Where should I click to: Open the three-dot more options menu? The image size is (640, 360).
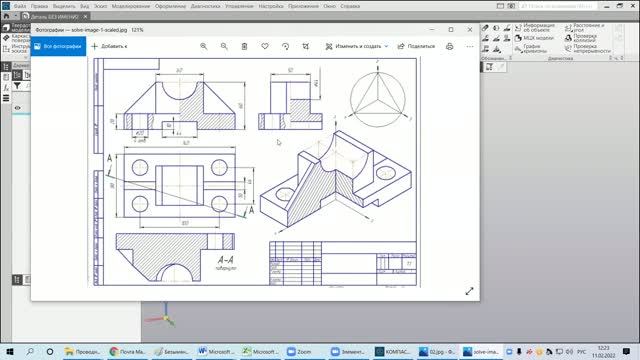click(470, 47)
